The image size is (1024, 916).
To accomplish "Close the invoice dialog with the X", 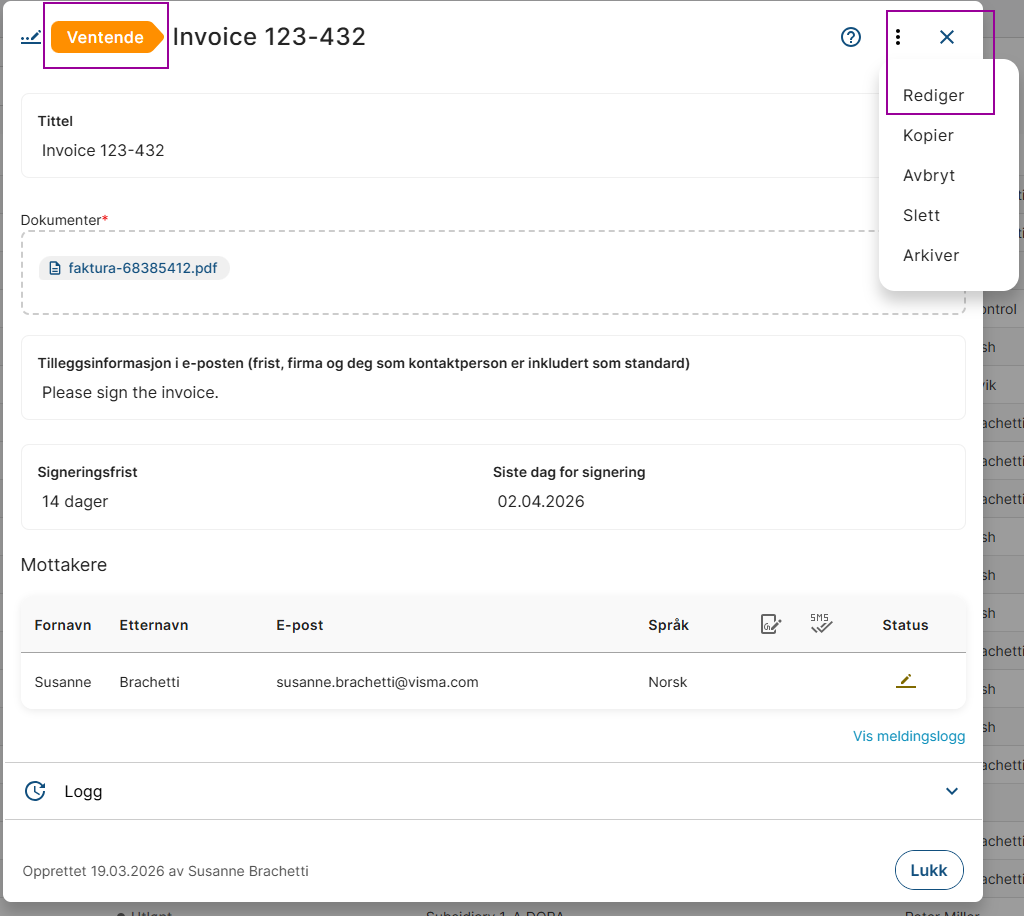I will click(x=947, y=37).
